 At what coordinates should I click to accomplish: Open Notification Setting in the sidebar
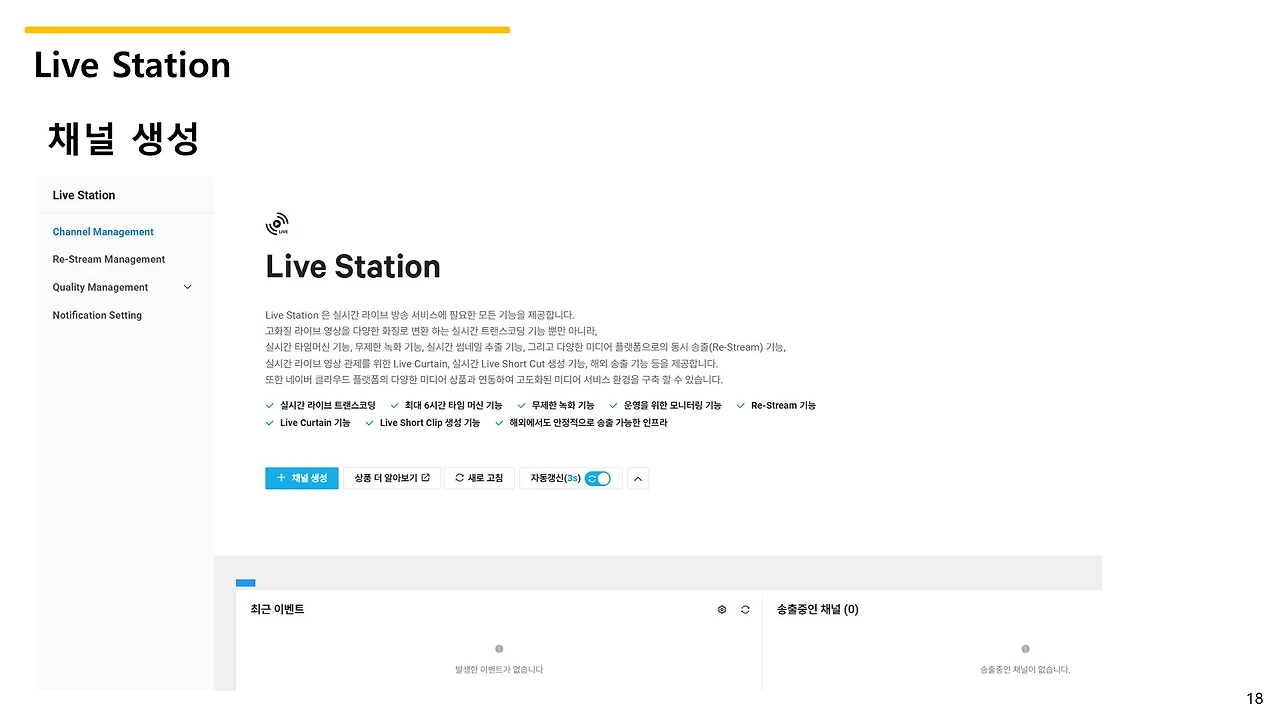pyautogui.click(x=97, y=315)
